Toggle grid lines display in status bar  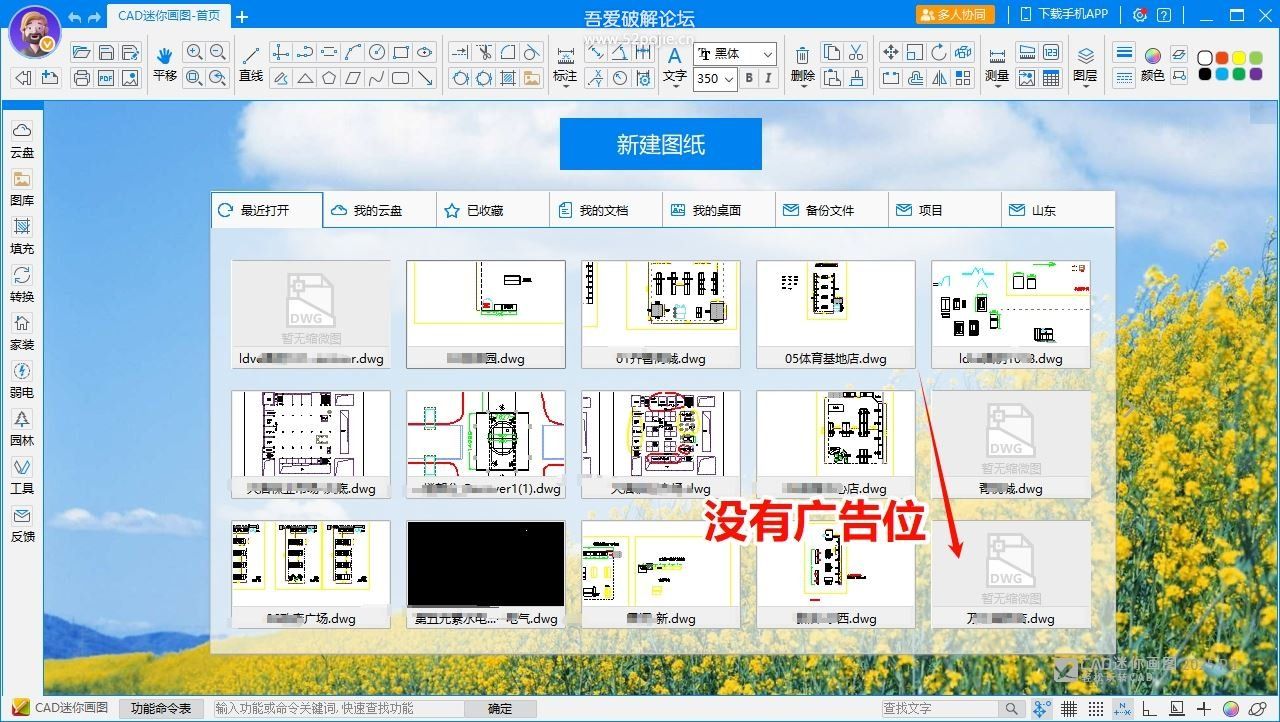click(x=1069, y=709)
